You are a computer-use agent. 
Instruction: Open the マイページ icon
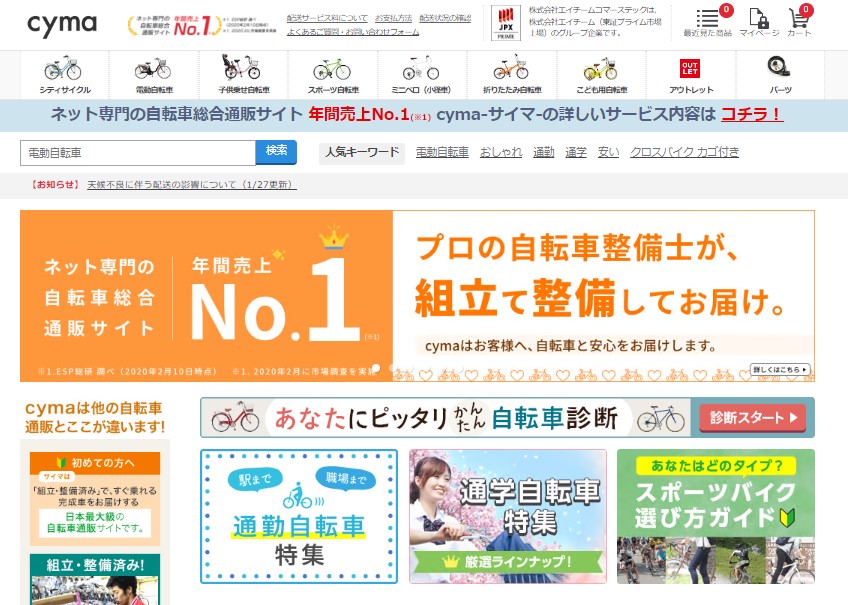pos(759,22)
